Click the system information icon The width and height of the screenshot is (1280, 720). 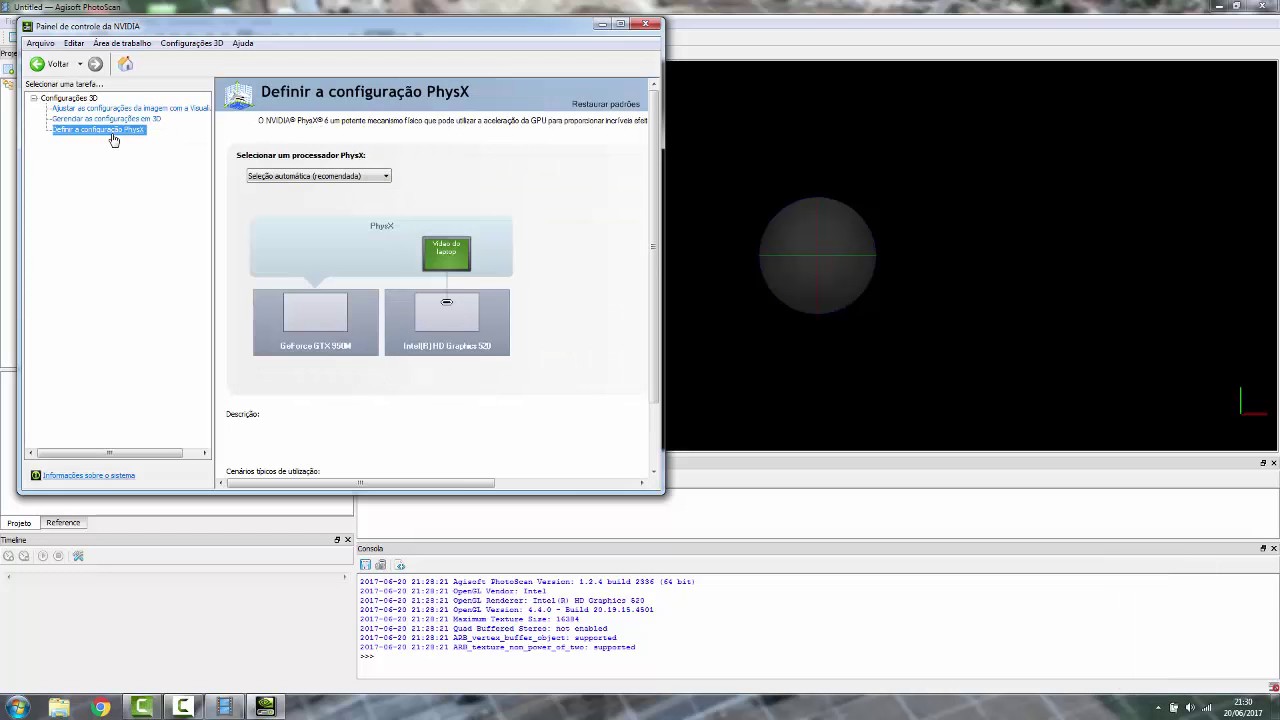(x=36, y=475)
